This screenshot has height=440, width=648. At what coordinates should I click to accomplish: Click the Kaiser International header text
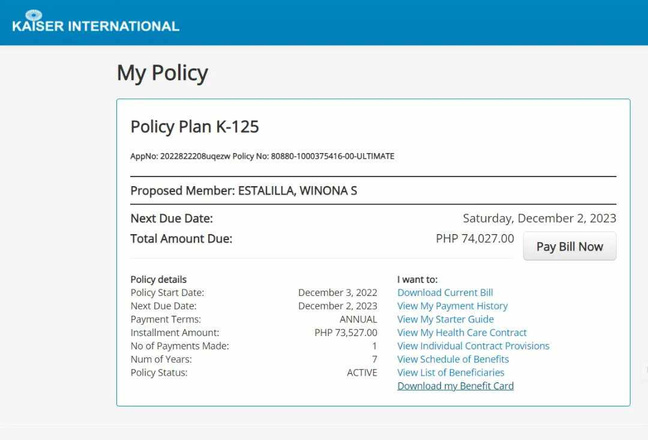96,26
